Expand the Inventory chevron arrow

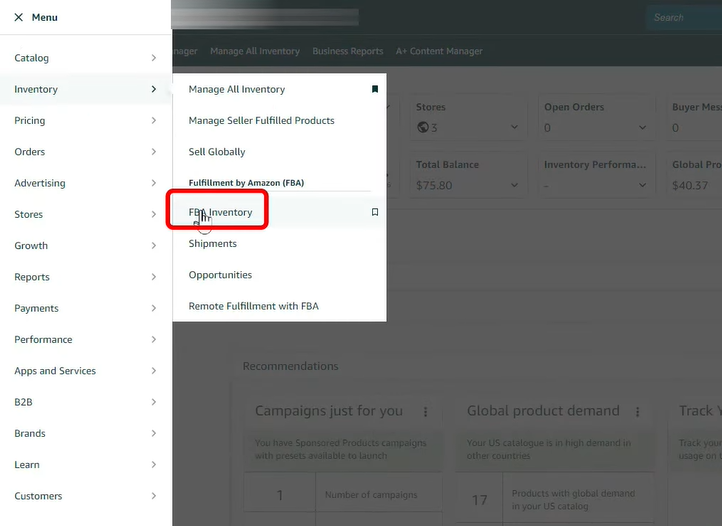pyautogui.click(x=154, y=89)
